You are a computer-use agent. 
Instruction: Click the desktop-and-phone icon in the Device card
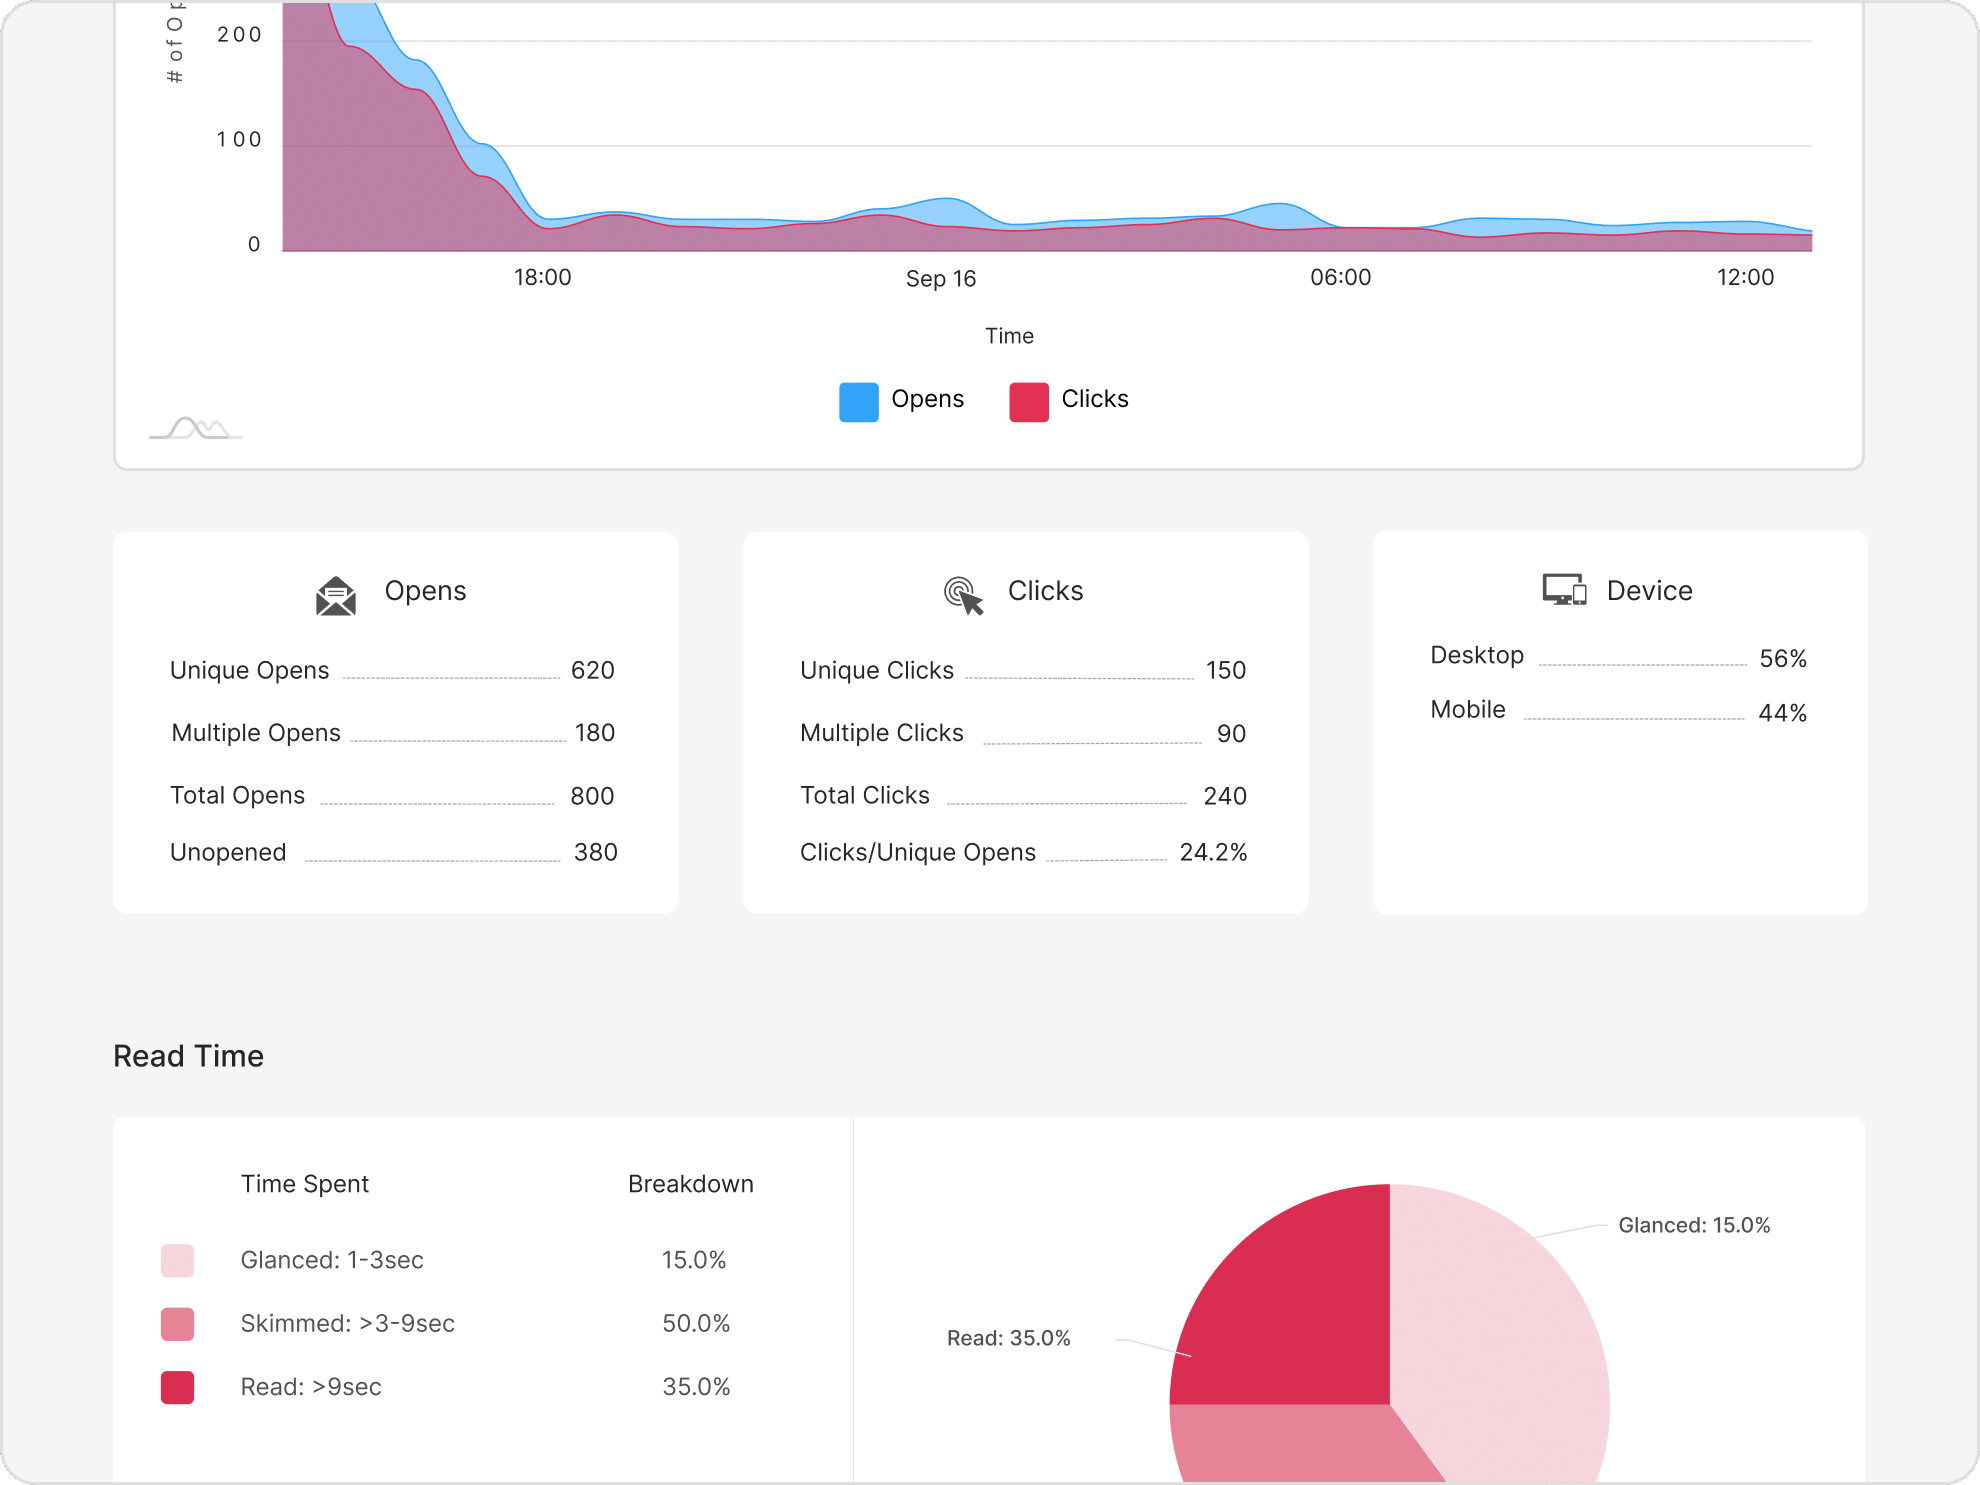(1563, 590)
